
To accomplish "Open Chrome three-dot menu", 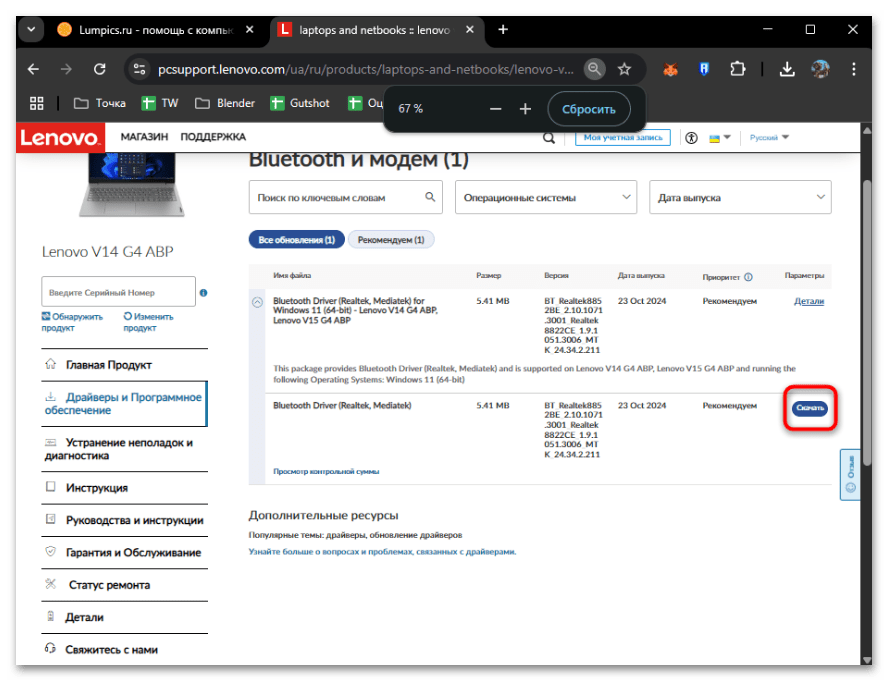I will pyautogui.click(x=853, y=69).
